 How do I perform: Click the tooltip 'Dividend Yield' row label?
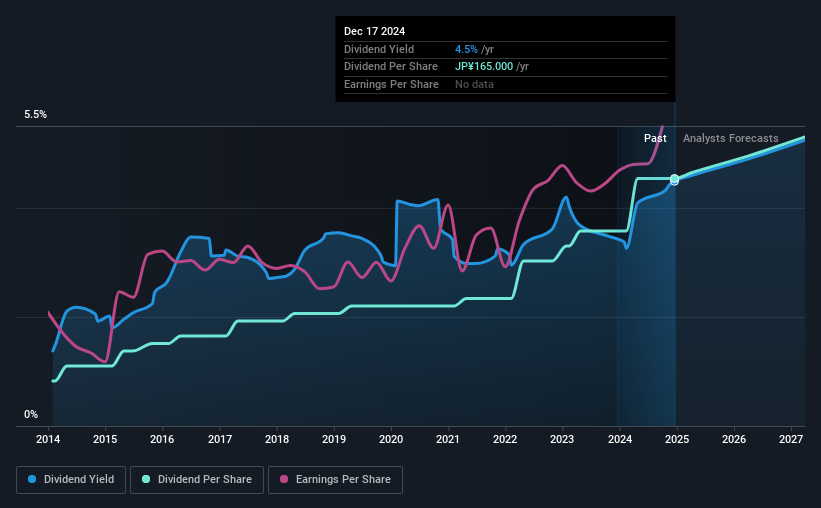379,49
